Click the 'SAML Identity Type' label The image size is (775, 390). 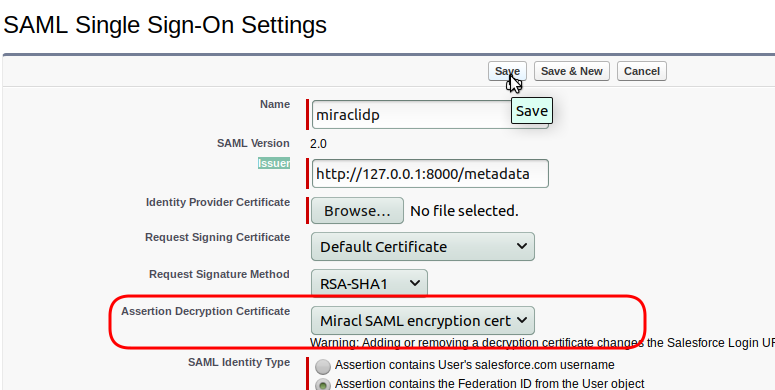[x=239, y=362]
